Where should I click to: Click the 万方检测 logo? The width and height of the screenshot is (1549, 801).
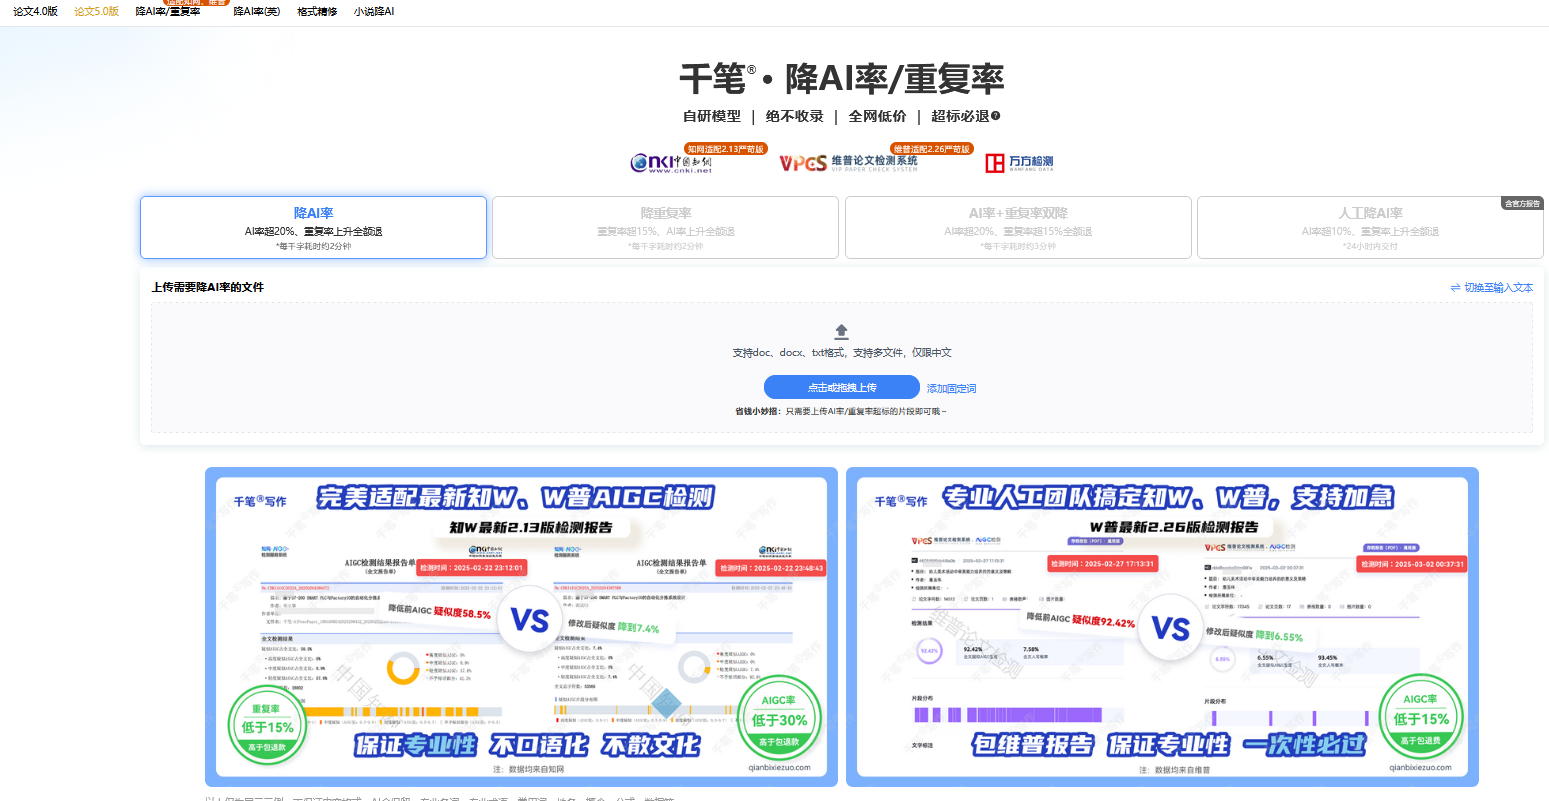pos(1019,162)
